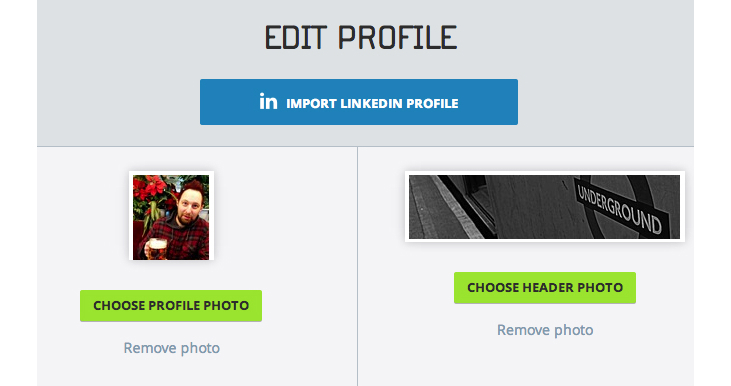
Task: Click the beer glass in profile picture
Action: coord(157,248)
